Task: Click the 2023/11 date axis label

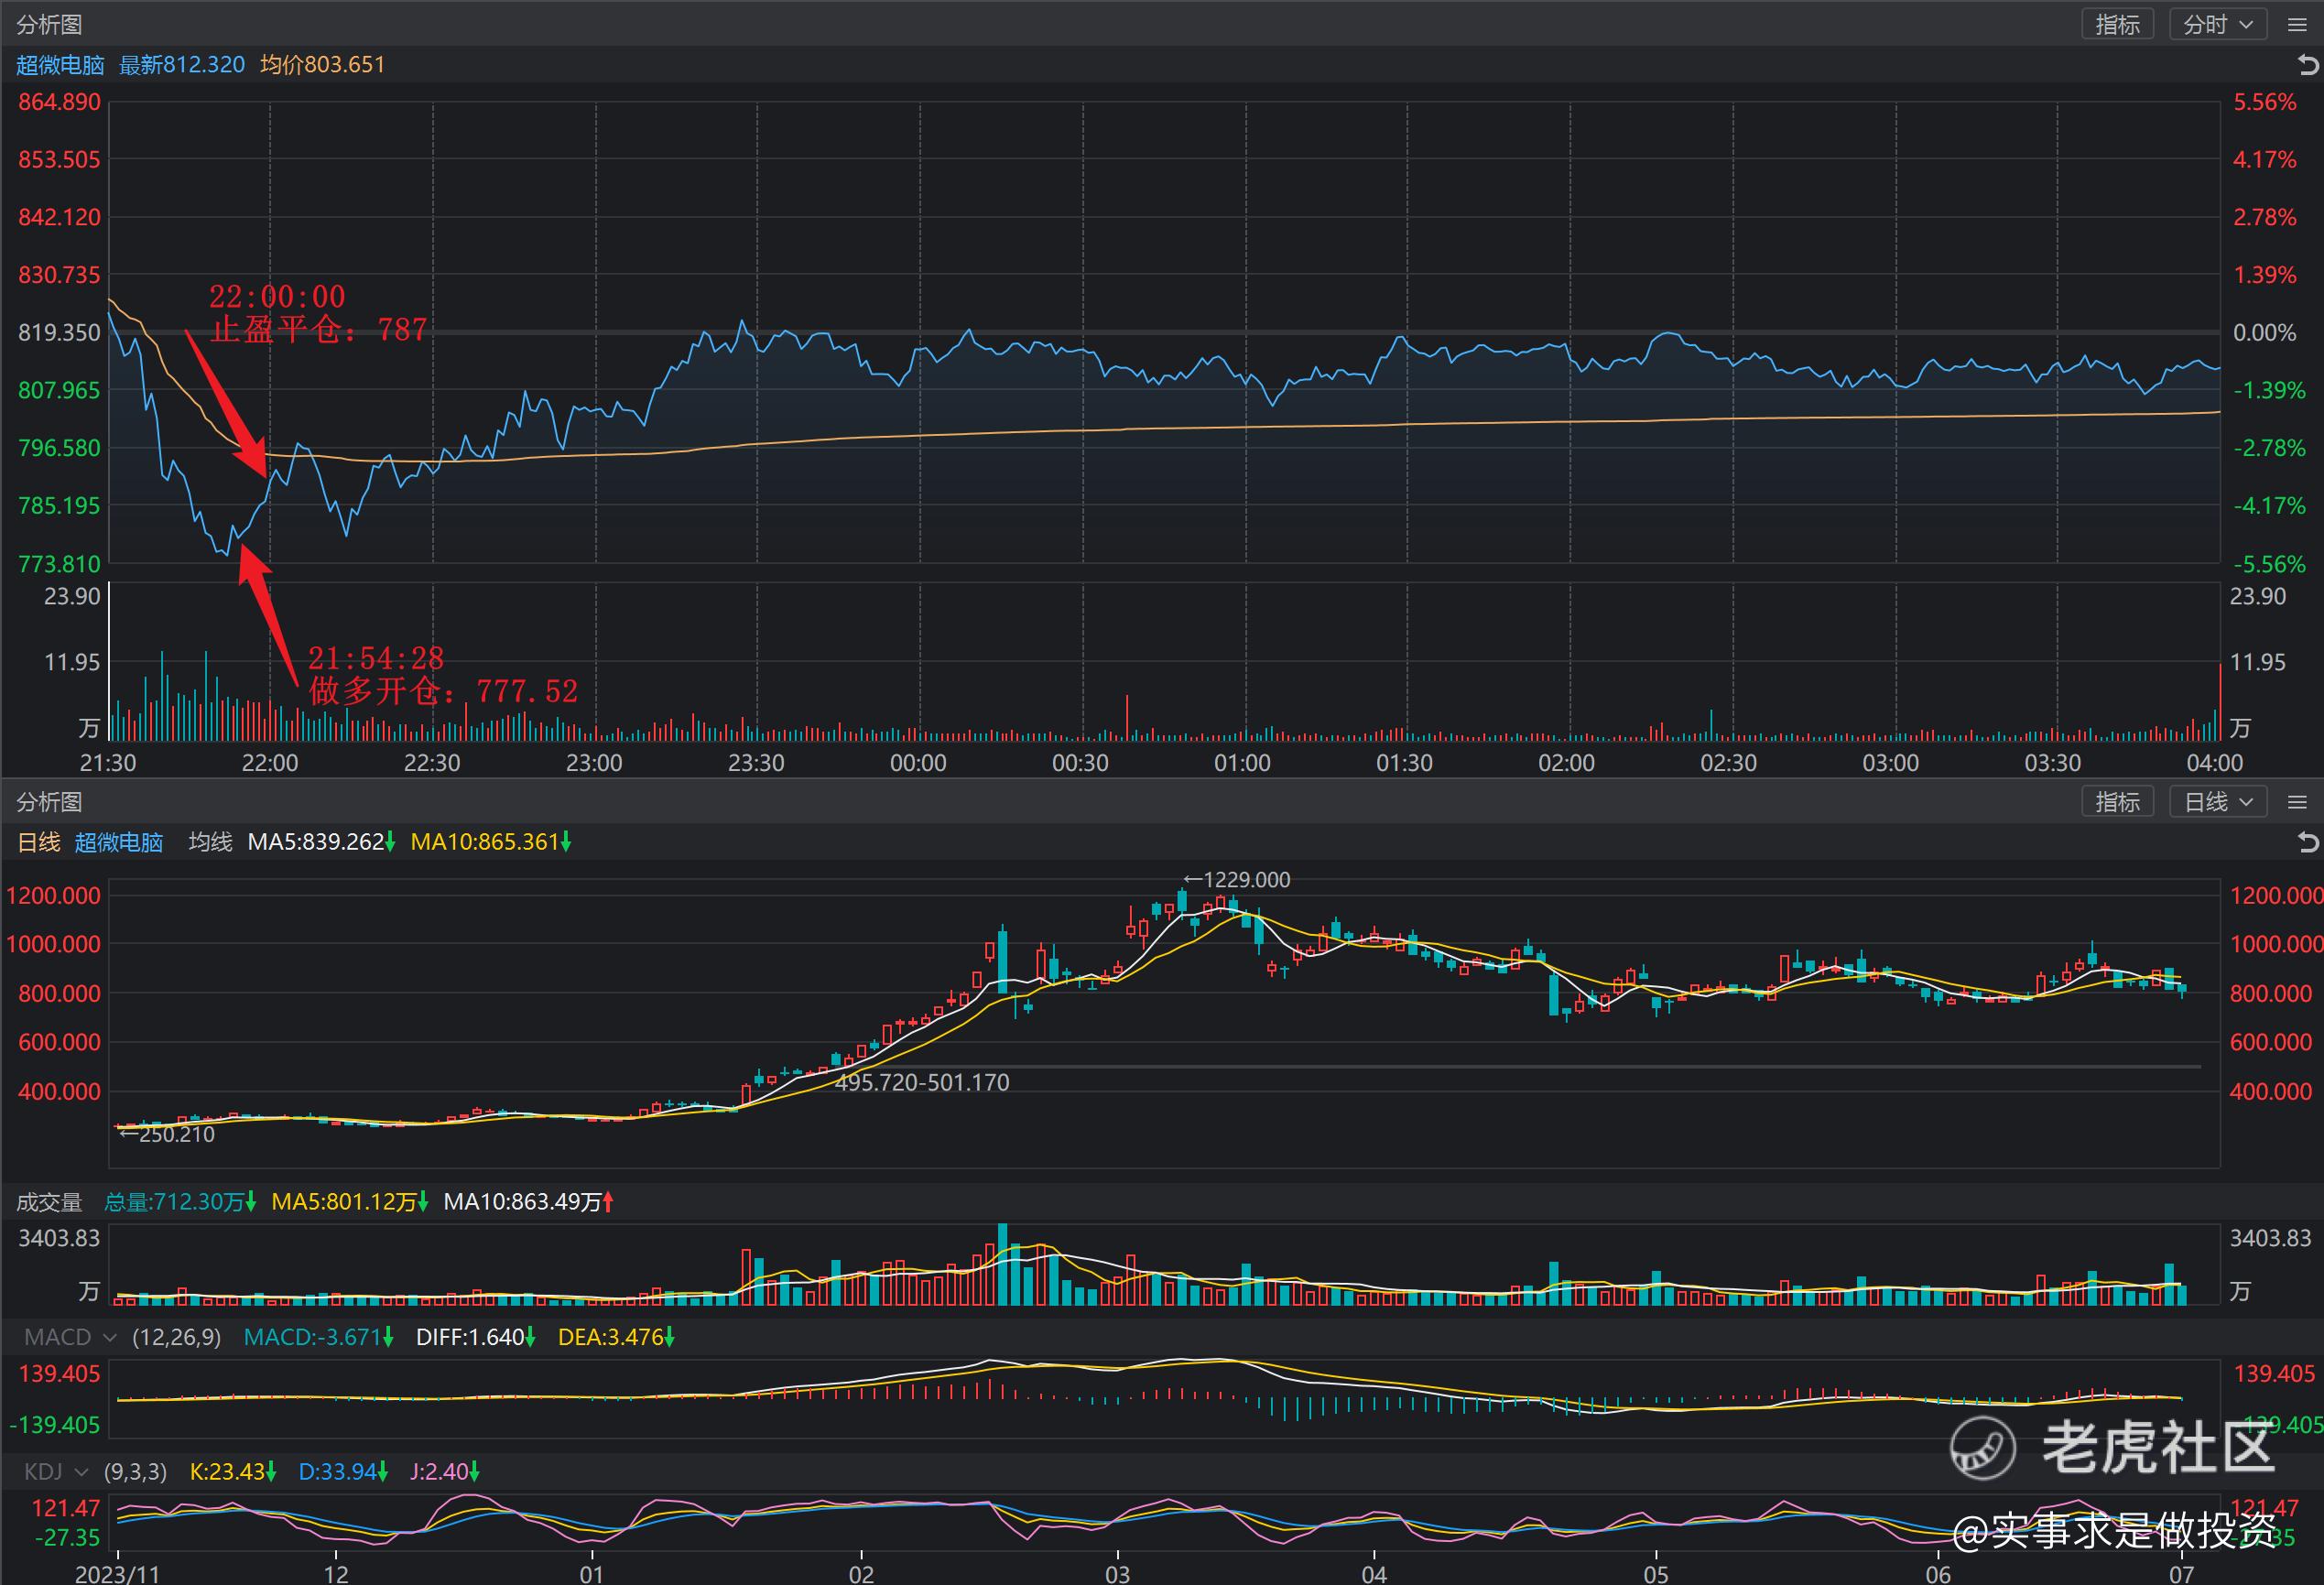Action: pos(117,1573)
